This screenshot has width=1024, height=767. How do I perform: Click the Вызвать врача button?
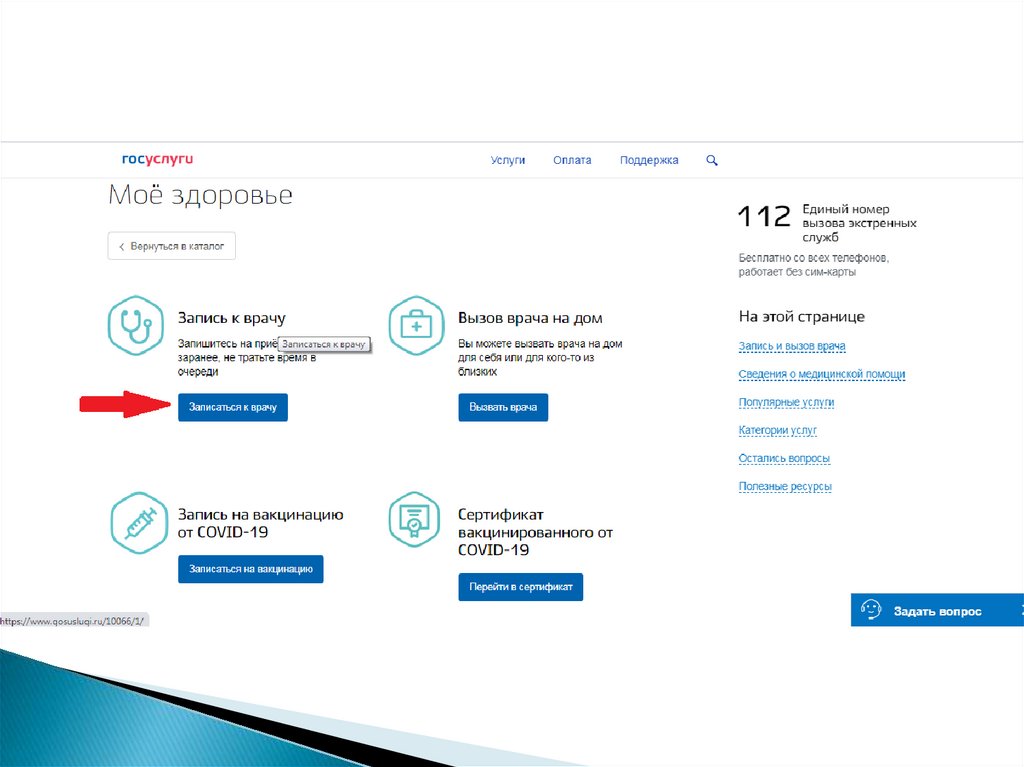click(x=503, y=407)
